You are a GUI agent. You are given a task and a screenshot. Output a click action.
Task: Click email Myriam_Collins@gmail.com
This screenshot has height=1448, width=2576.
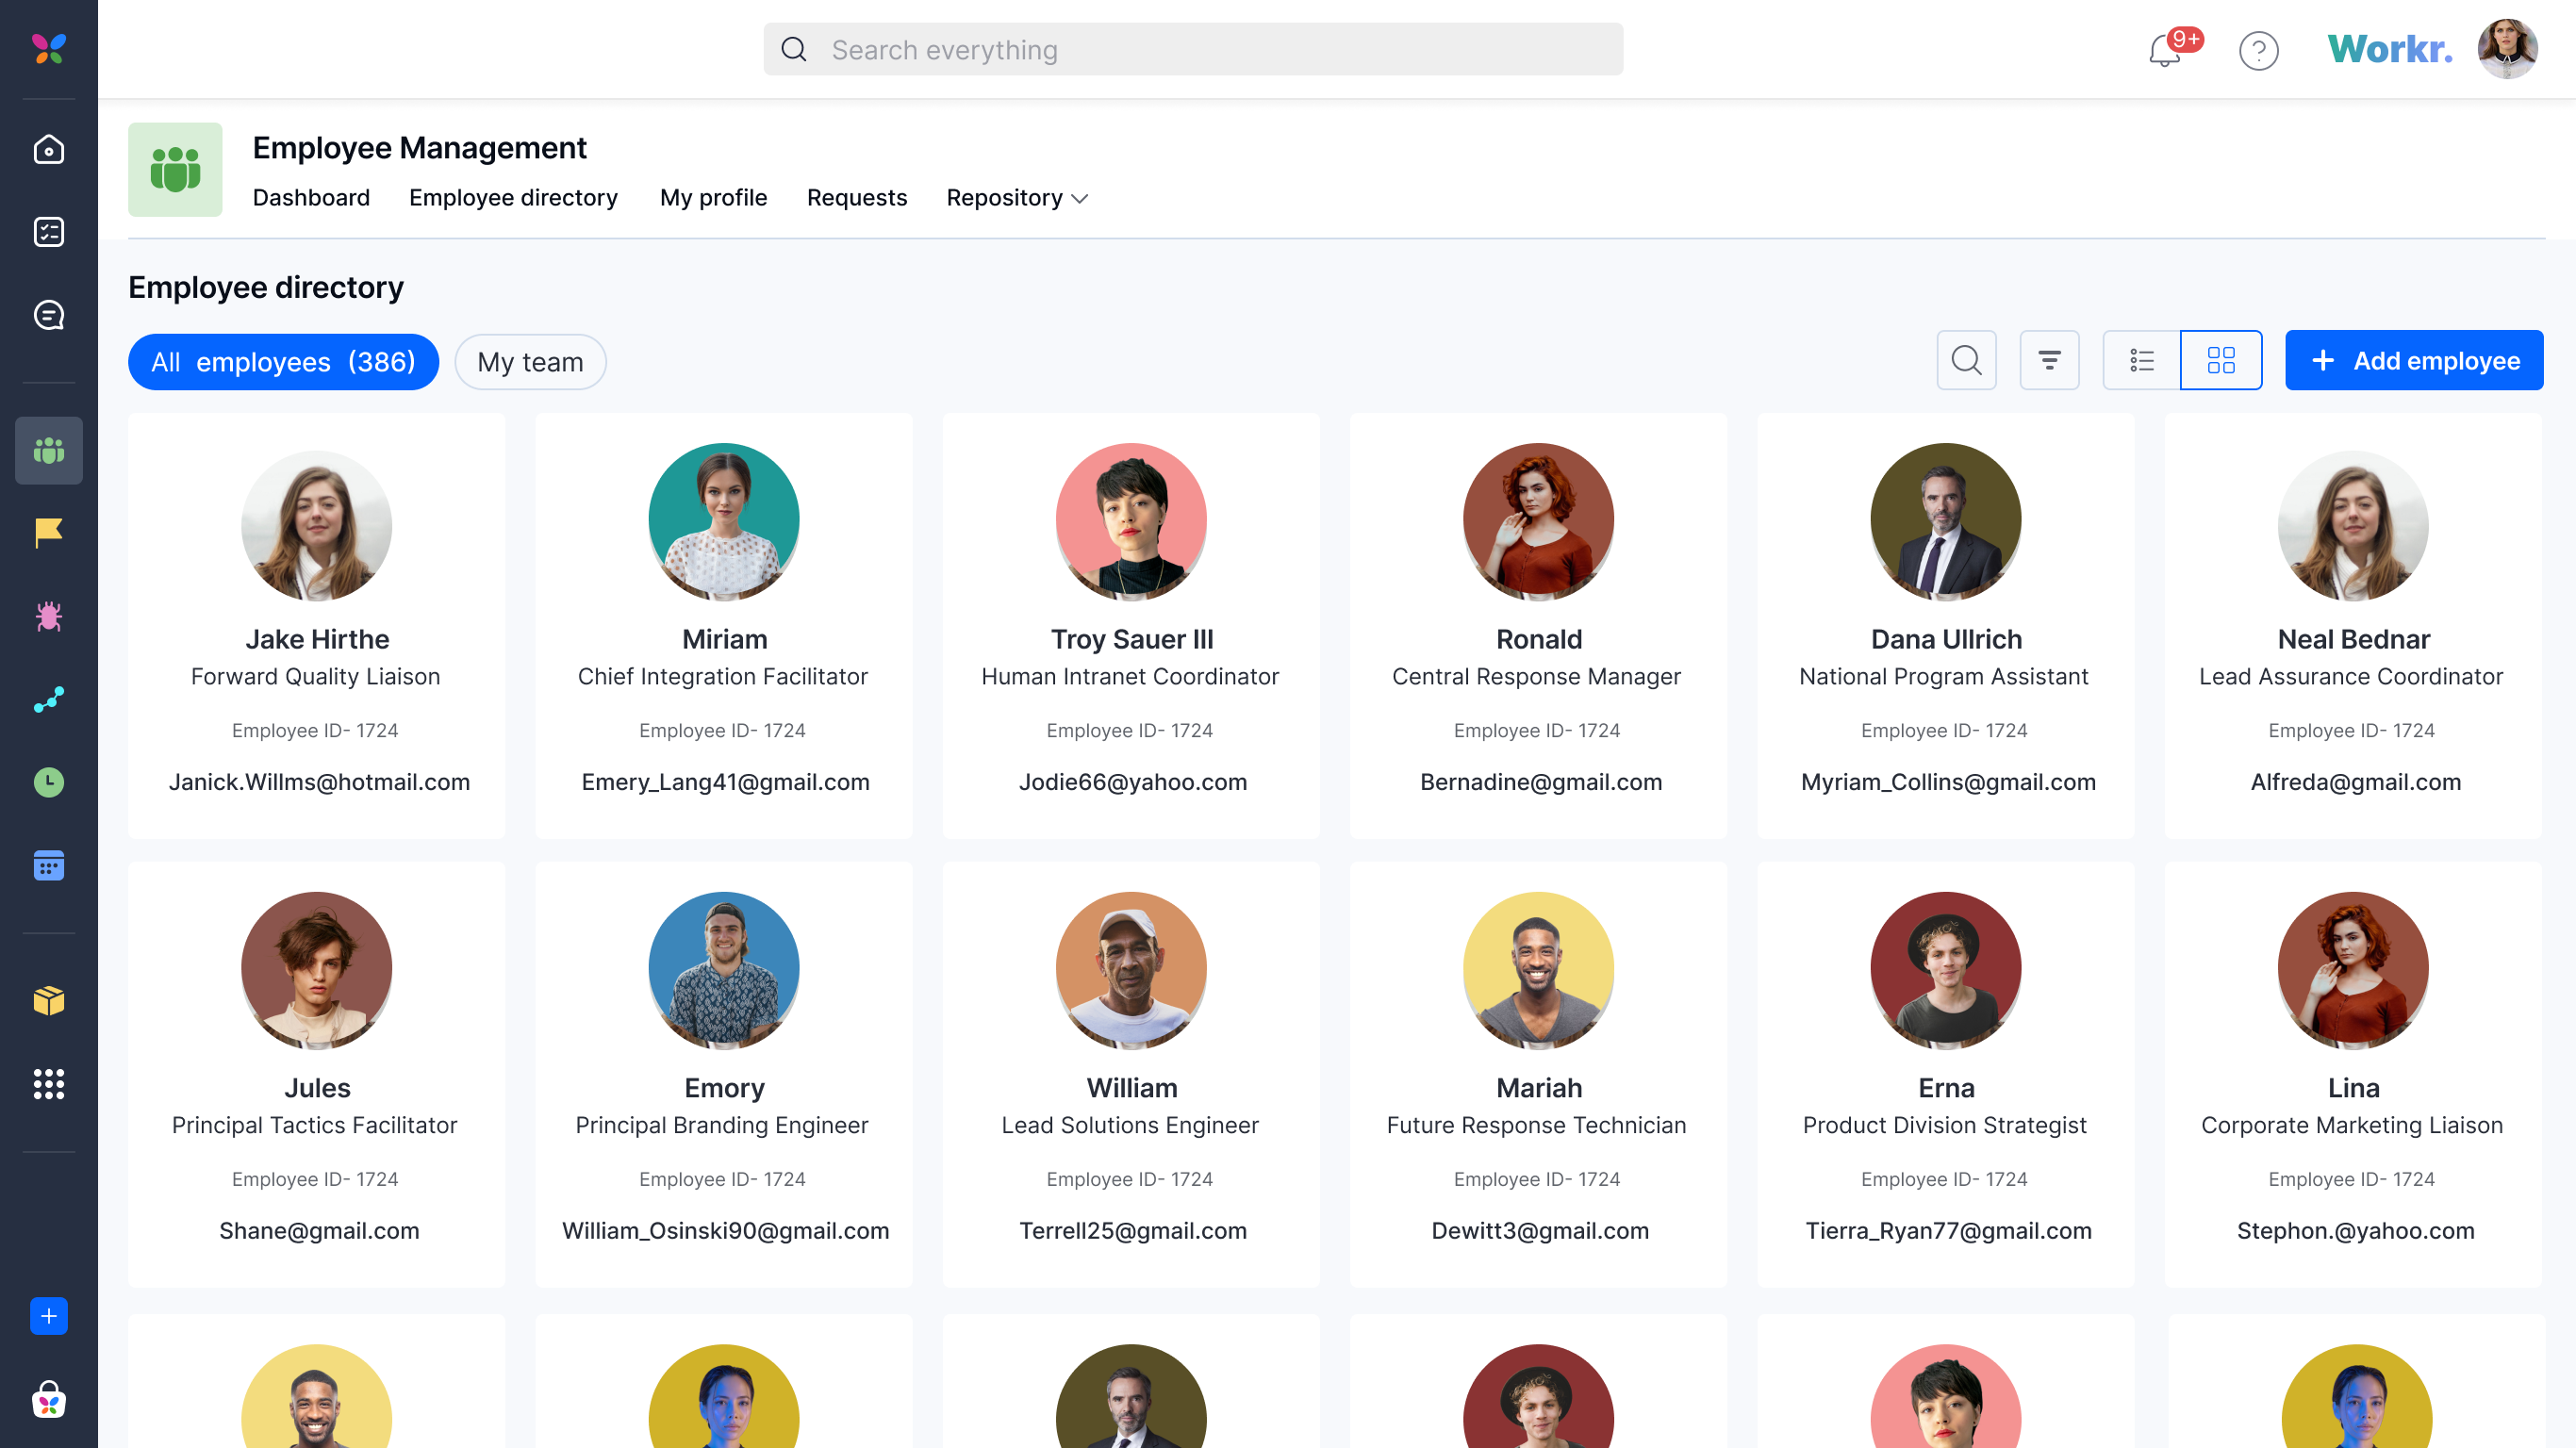[1948, 782]
